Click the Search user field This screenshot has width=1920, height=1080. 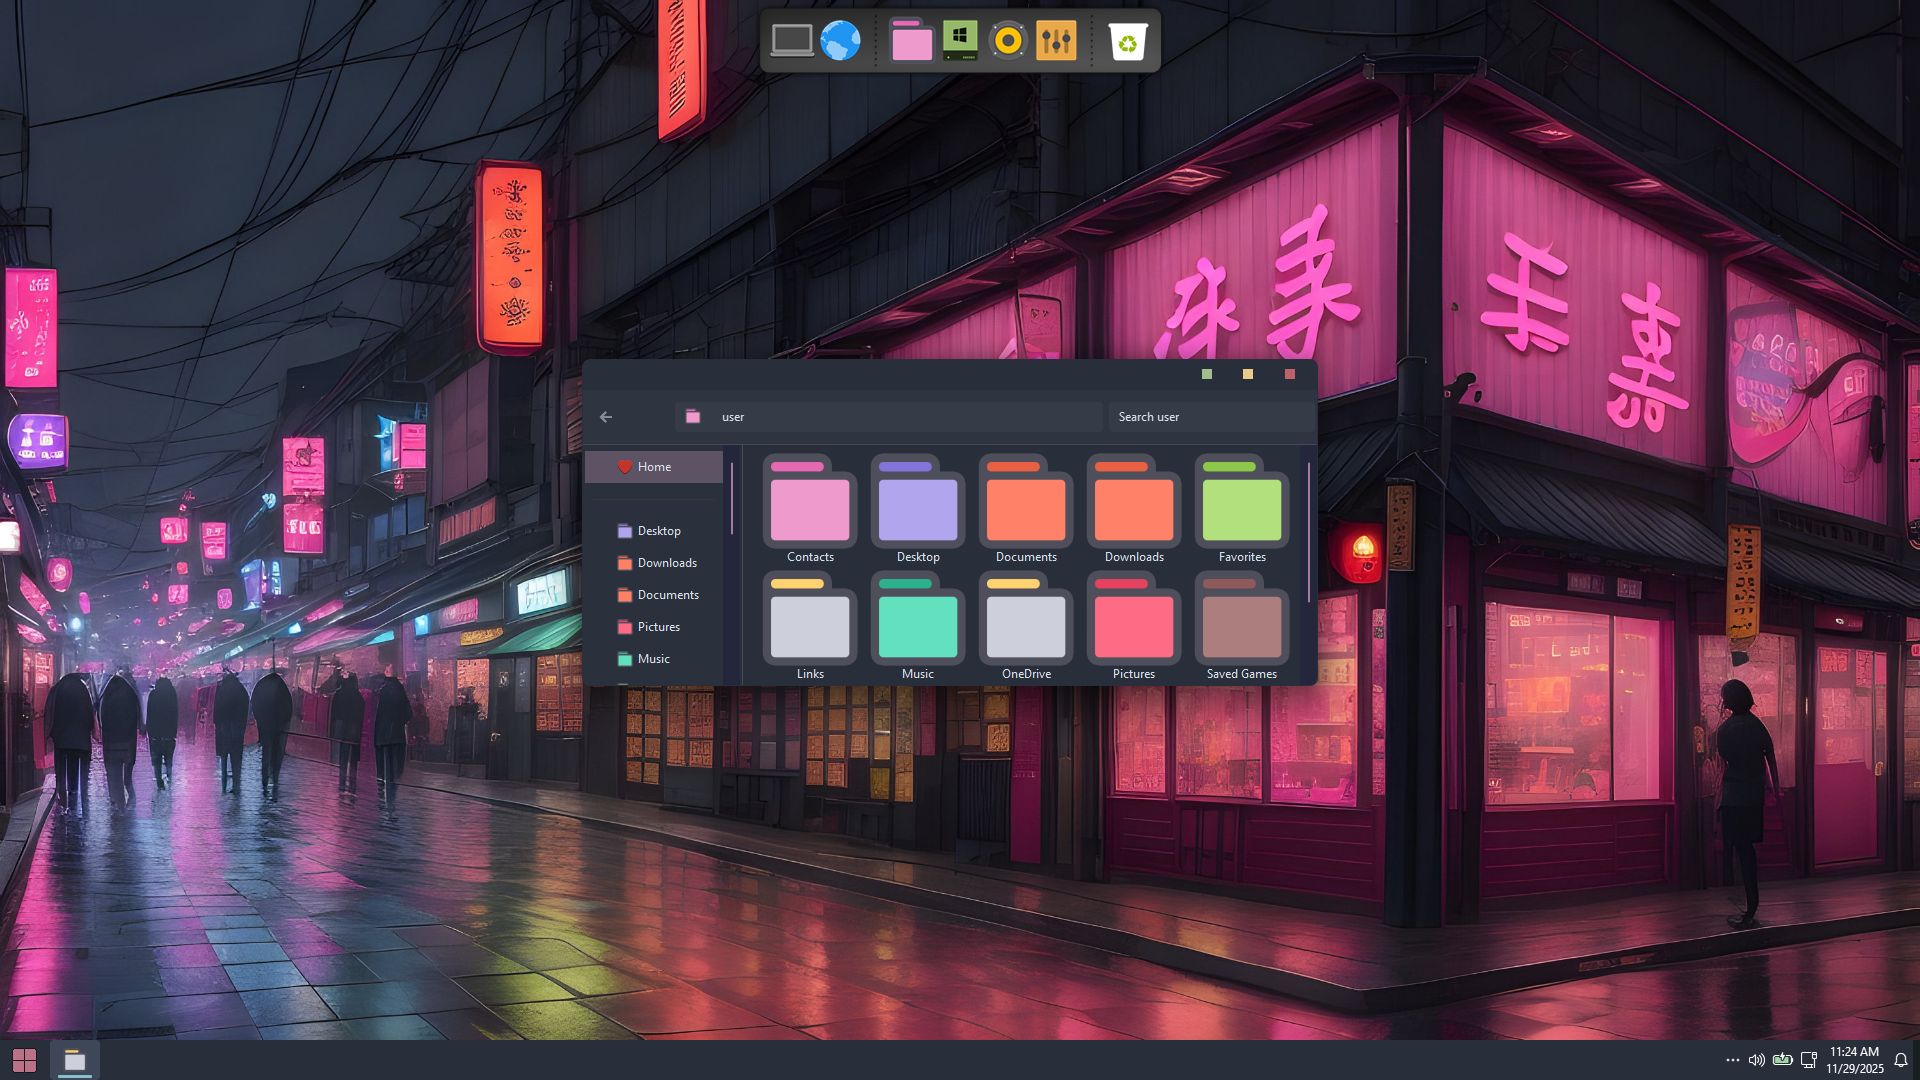tap(1208, 417)
